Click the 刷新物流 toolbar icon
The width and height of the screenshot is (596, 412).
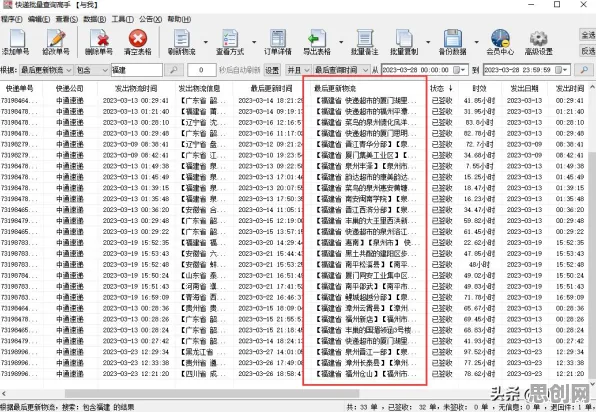pos(182,42)
